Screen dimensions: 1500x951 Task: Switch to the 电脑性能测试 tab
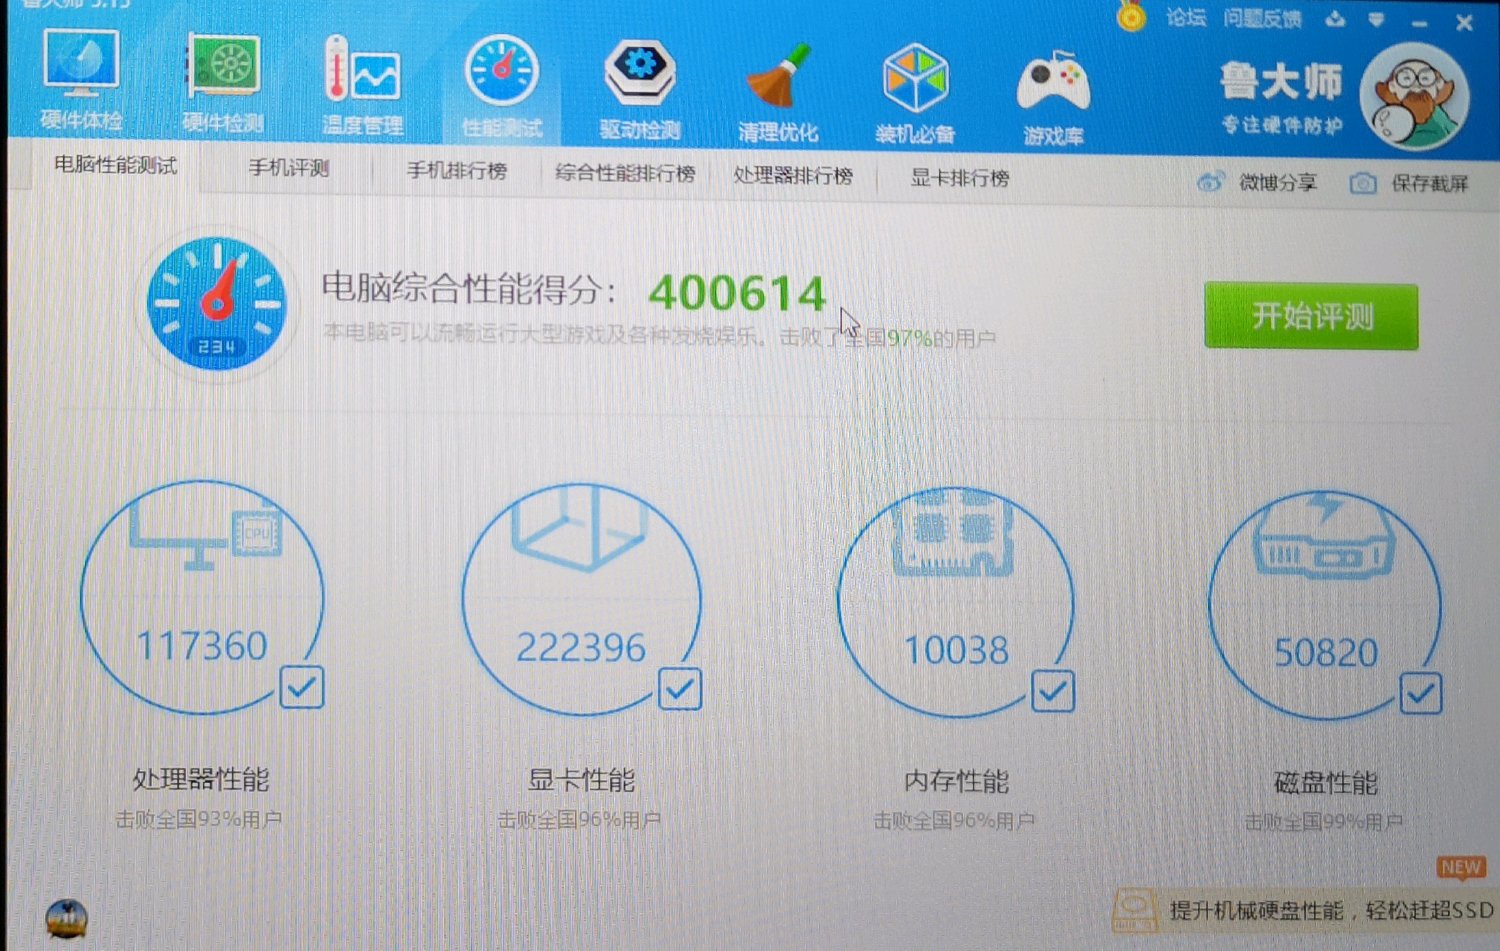pyautogui.click(x=116, y=165)
